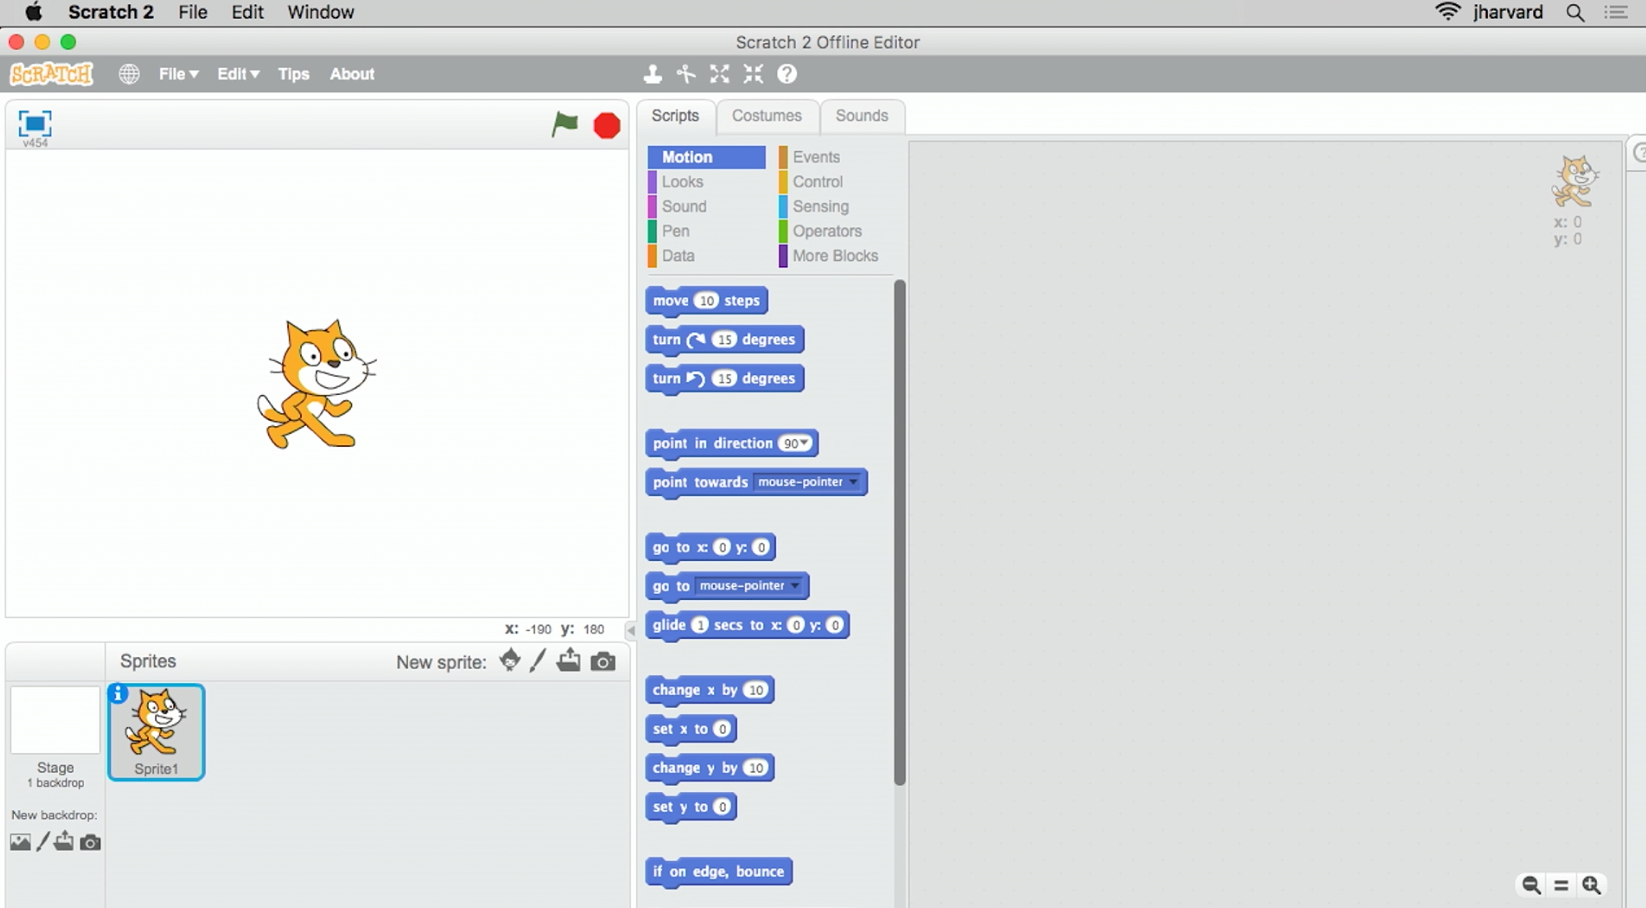
Task: Paint a new sprite with brush icon
Action: tap(538, 660)
